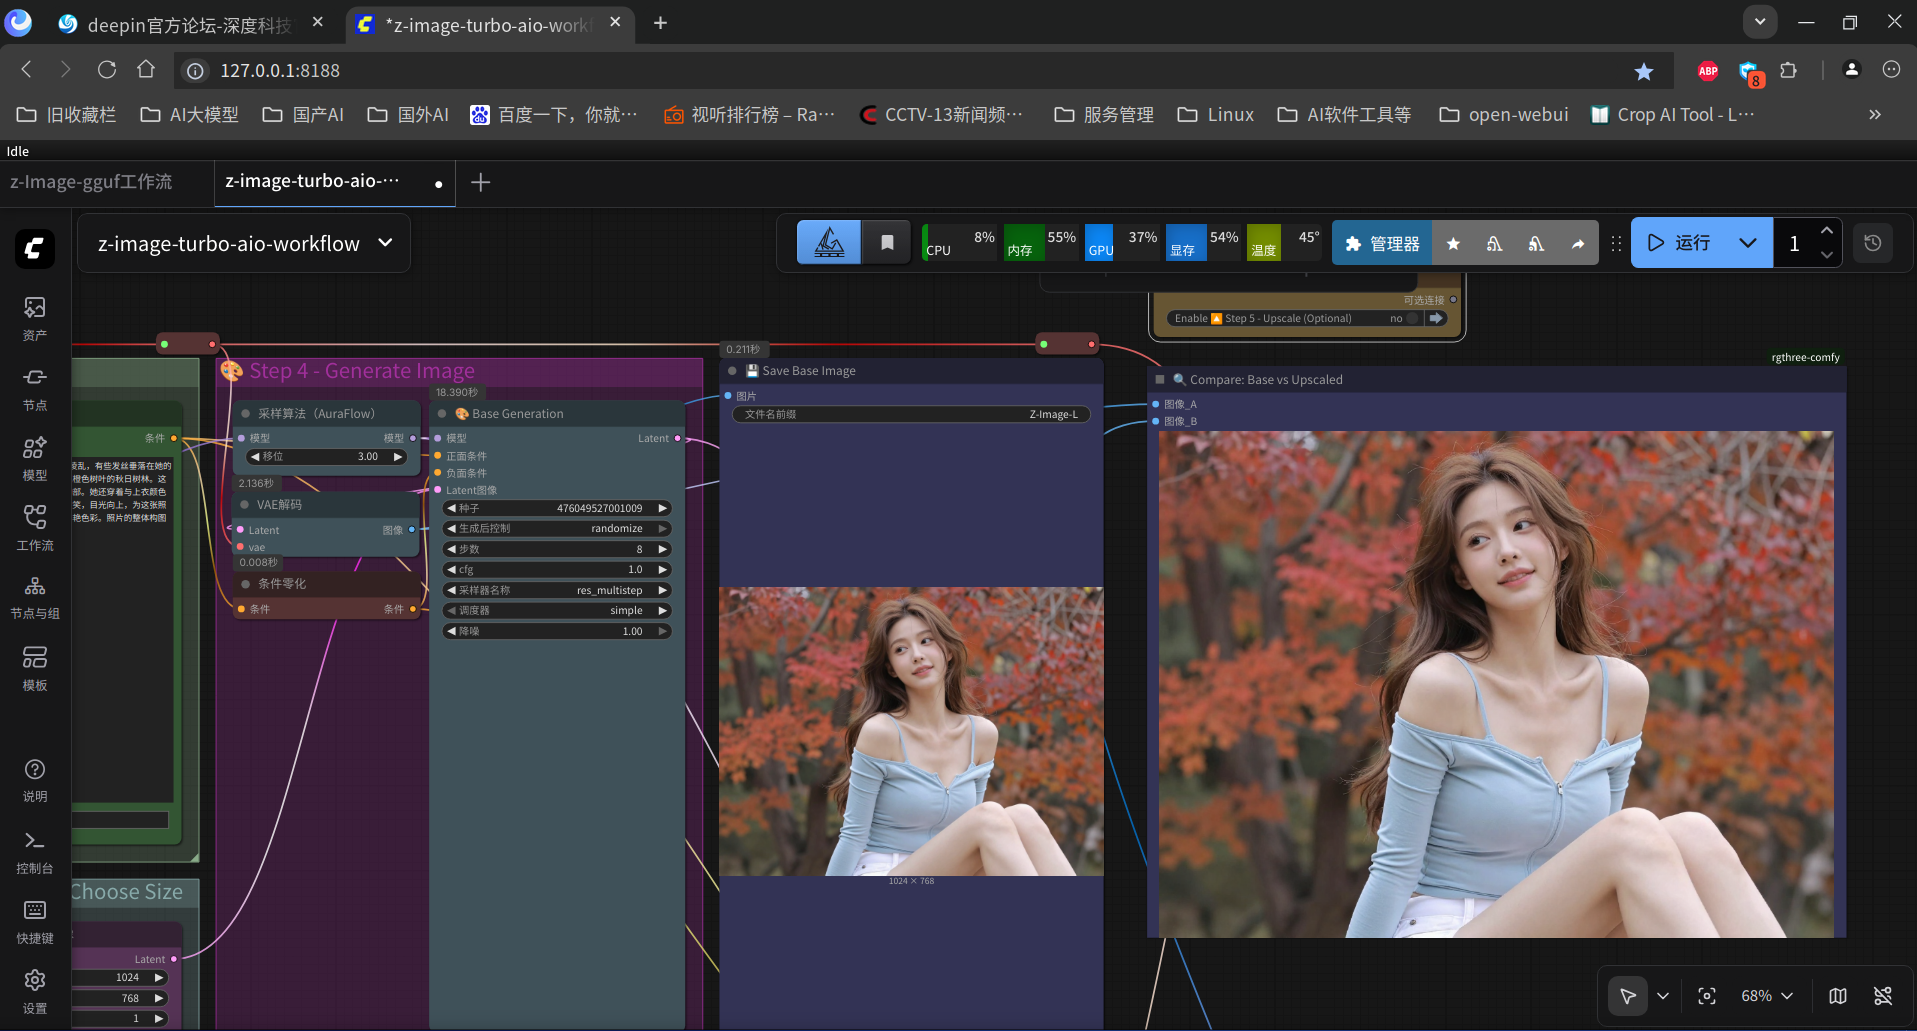Click the star icon beside 管理器
This screenshot has height=1031, width=1917.
(x=1453, y=243)
